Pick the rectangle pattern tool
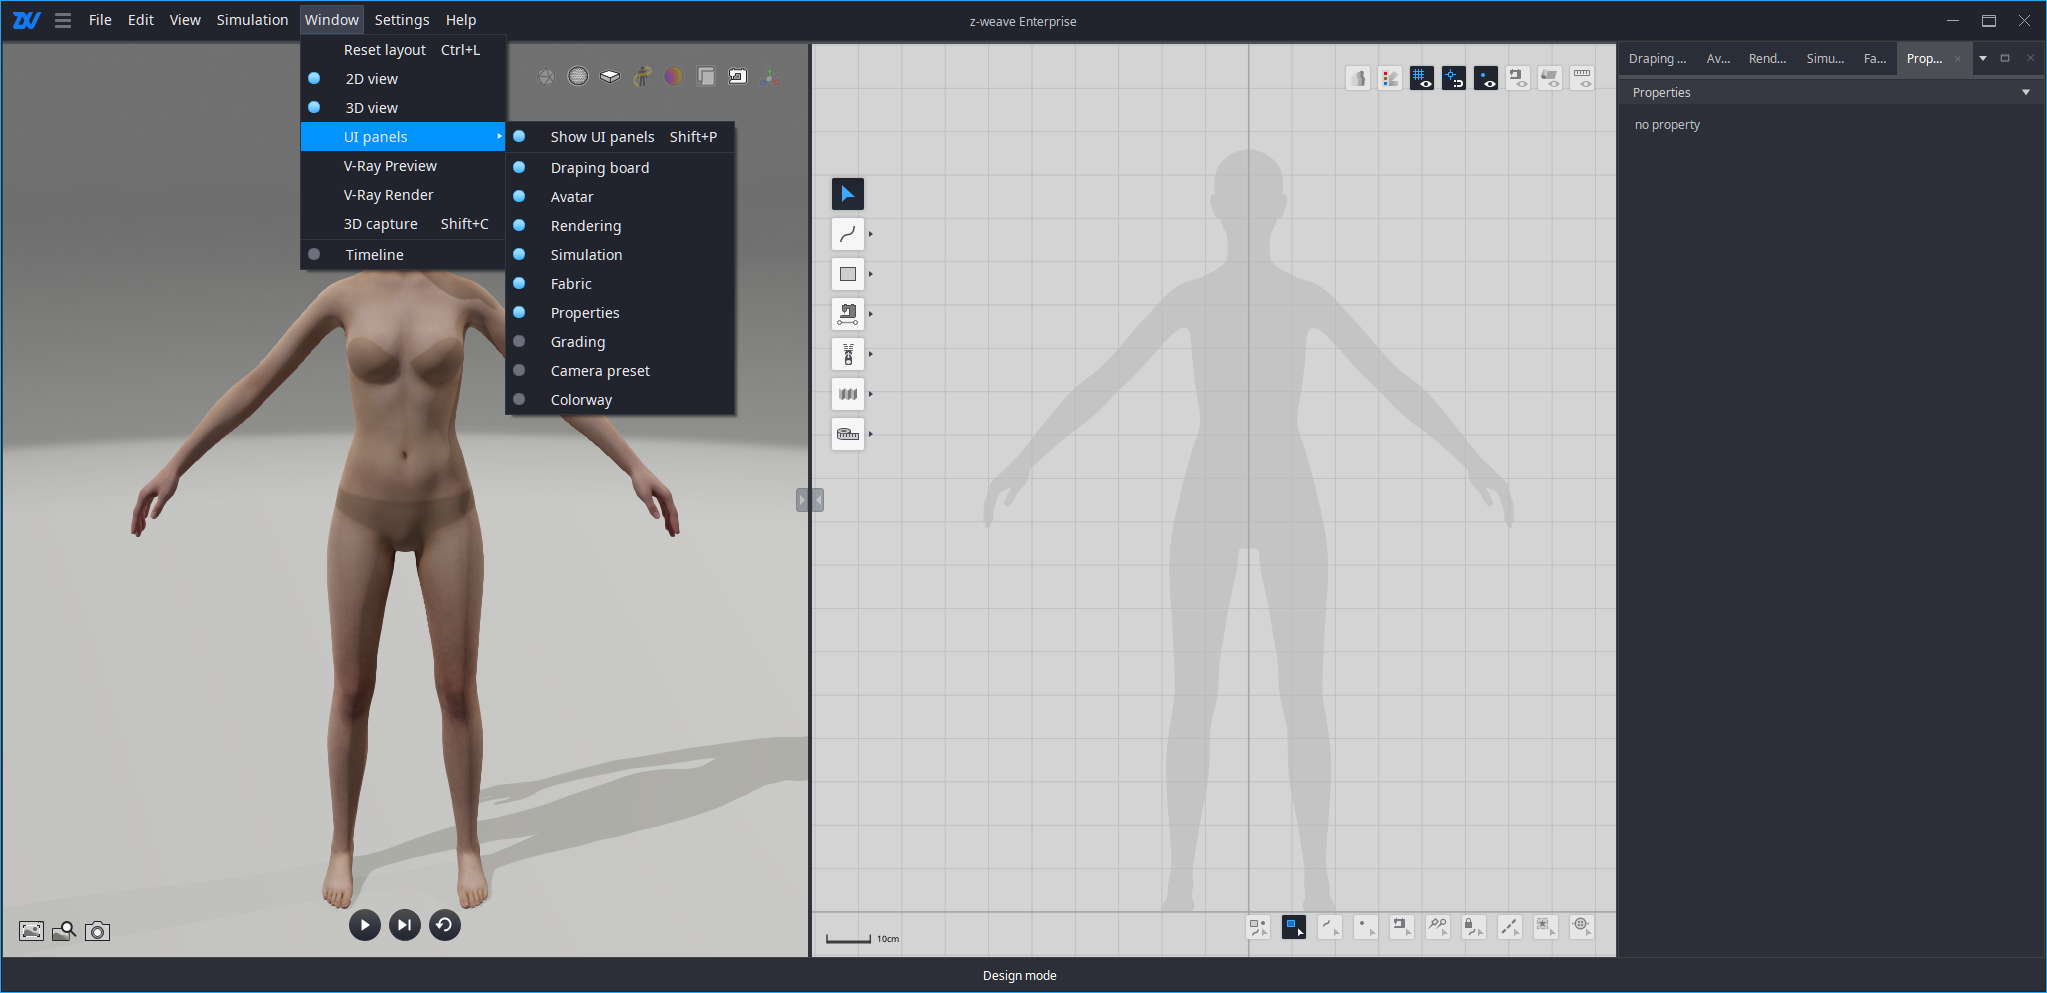This screenshot has height=993, width=2047. pos(847,274)
